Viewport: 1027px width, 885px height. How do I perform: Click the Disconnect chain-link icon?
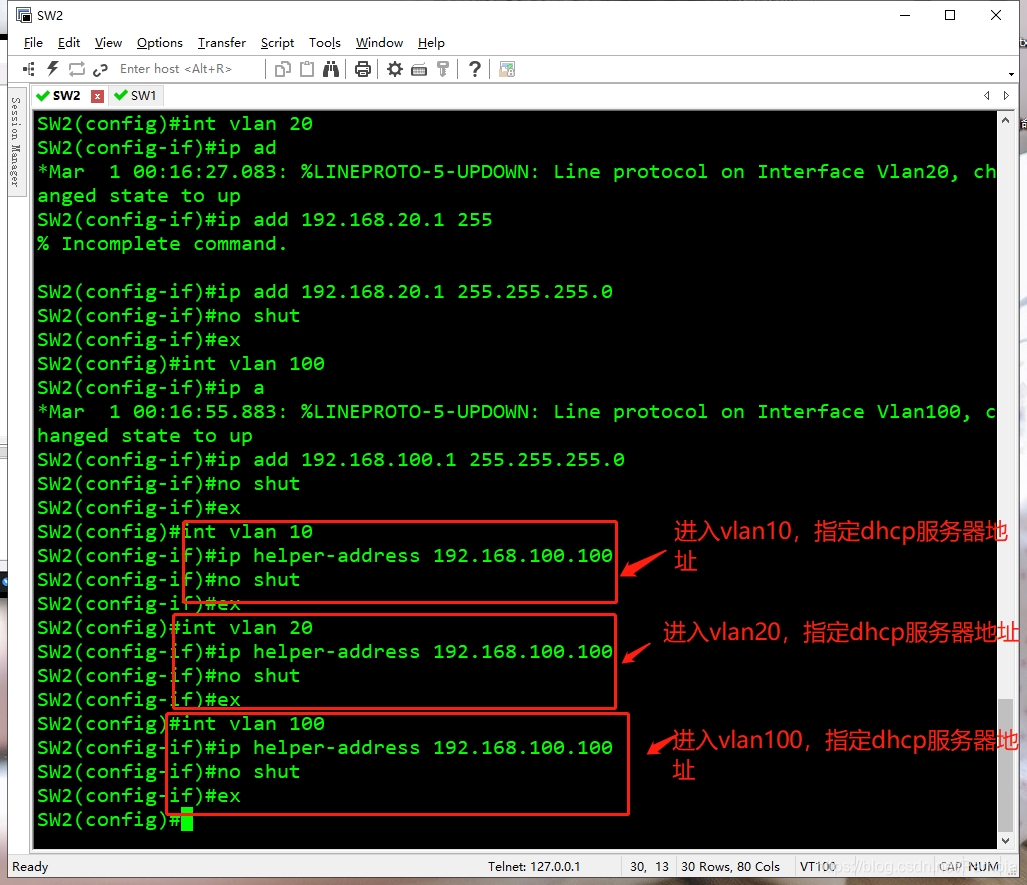(x=100, y=69)
